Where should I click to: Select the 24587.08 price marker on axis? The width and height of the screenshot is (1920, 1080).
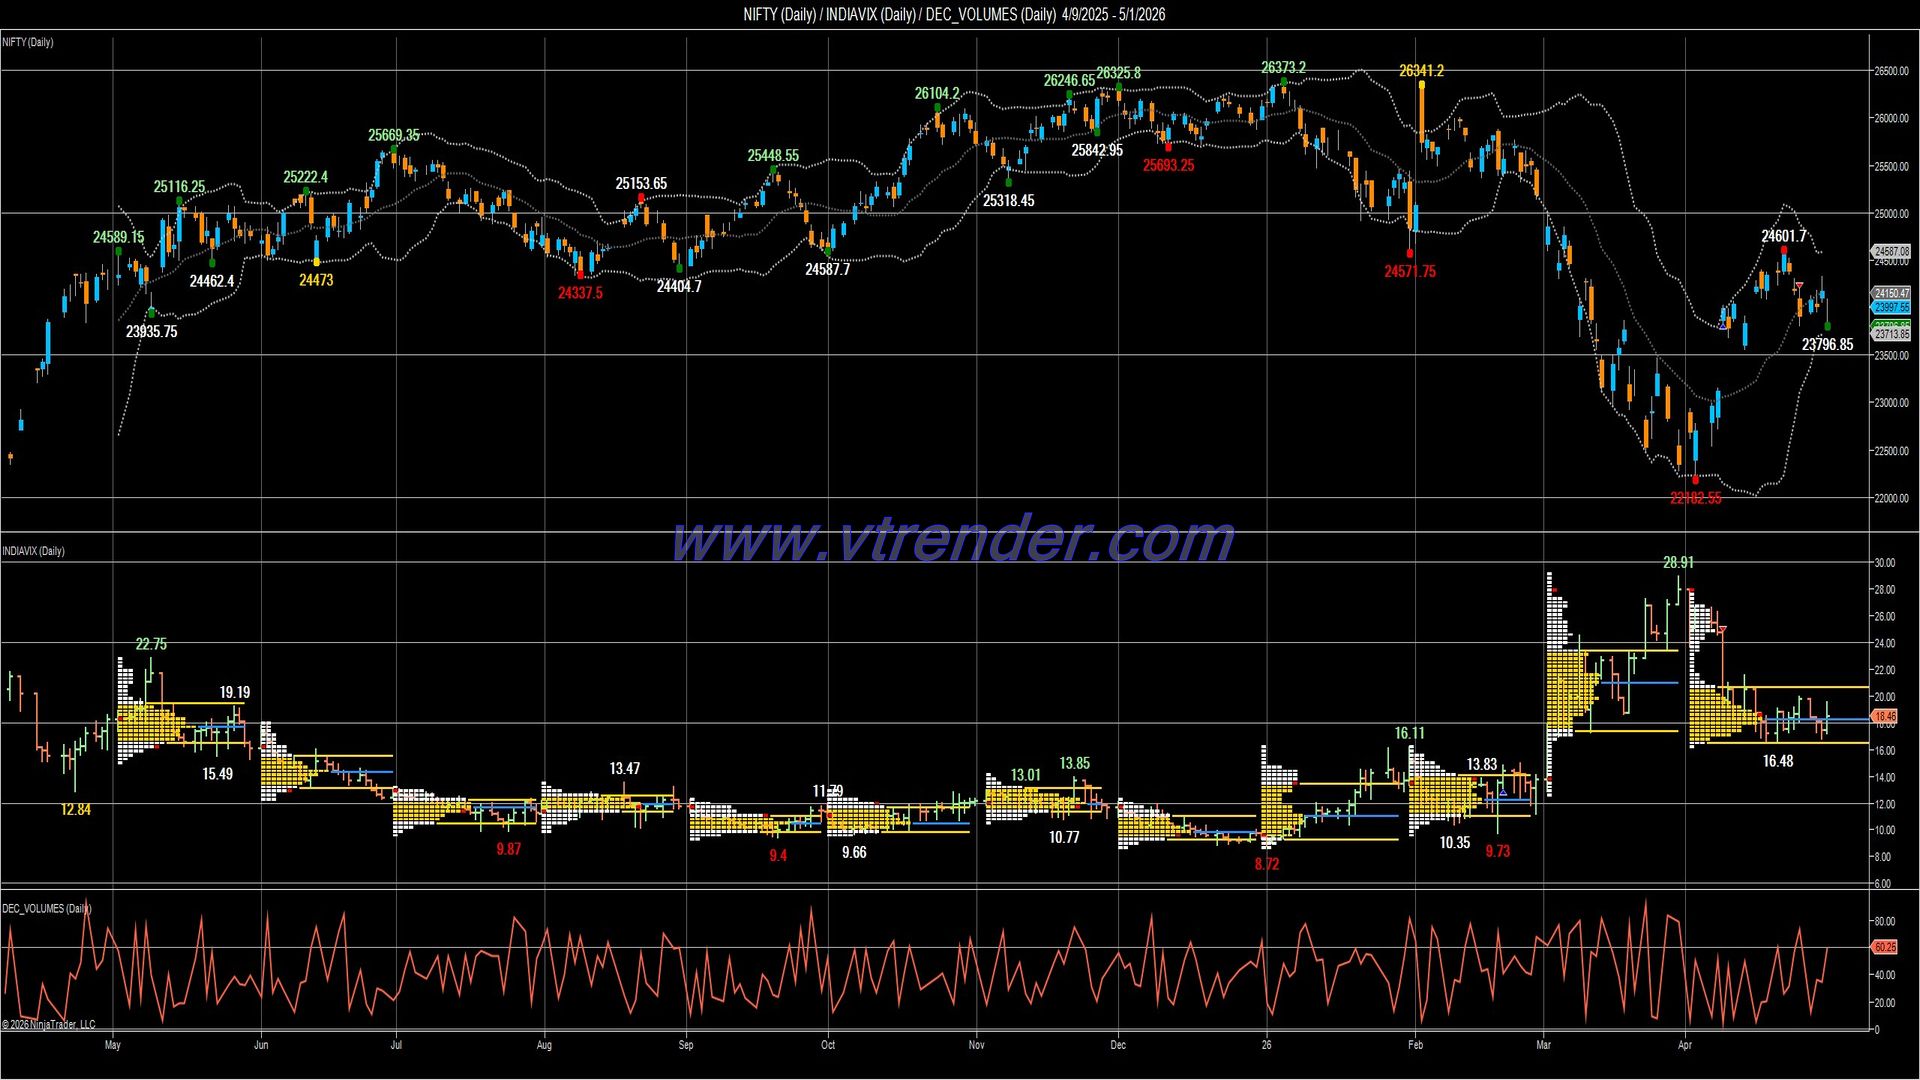(x=1891, y=252)
